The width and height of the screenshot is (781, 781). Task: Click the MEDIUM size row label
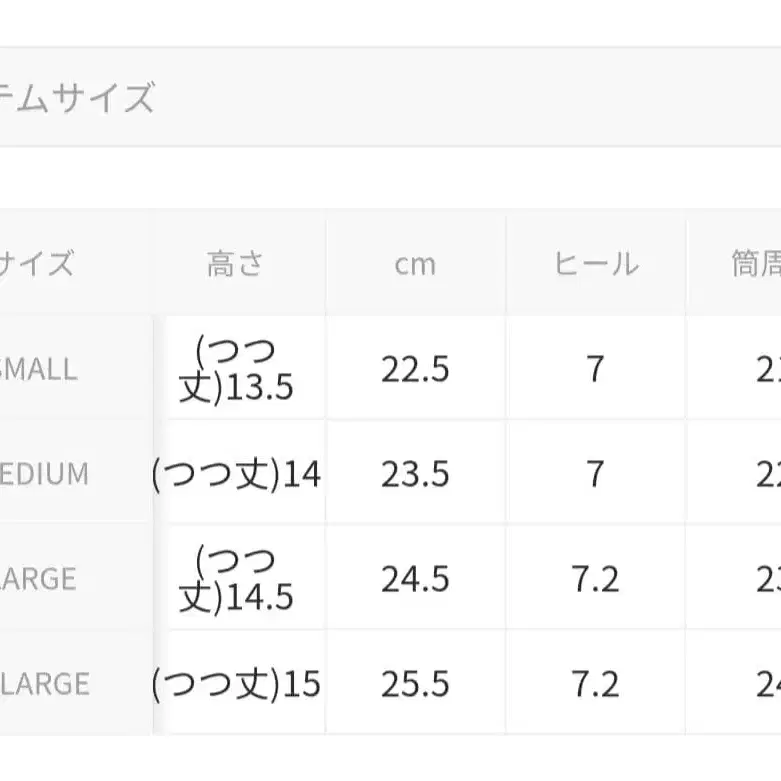(x=44, y=473)
